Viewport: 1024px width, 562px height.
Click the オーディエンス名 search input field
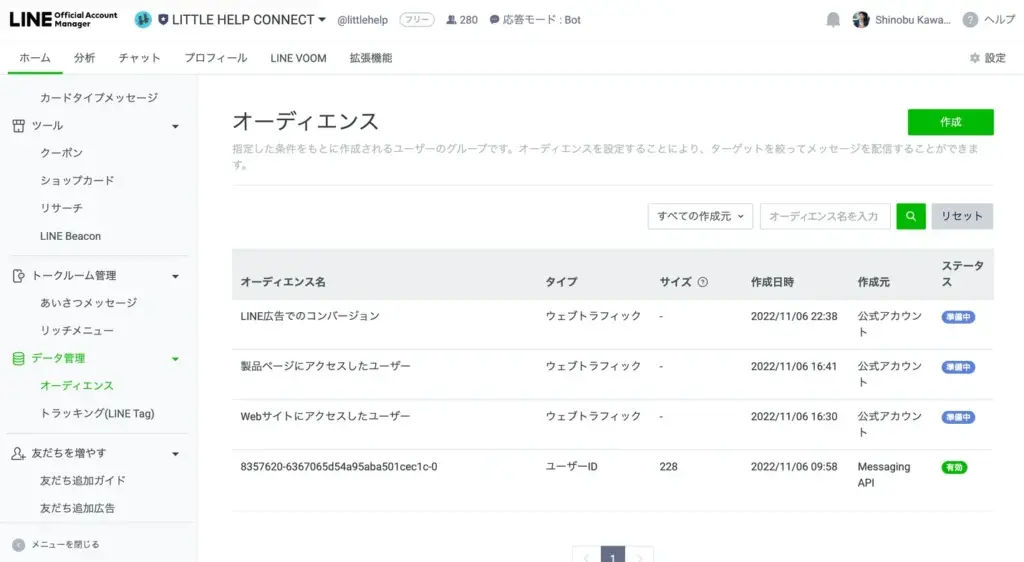click(825, 216)
